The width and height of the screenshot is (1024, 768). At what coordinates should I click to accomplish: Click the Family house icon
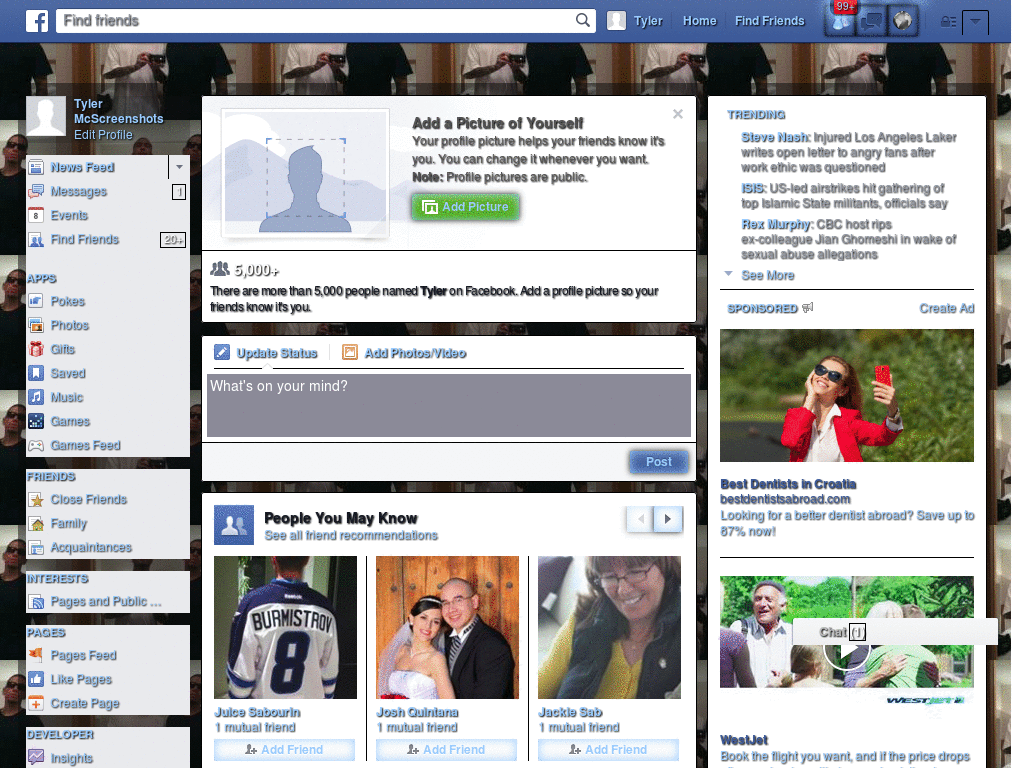pyautogui.click(x=36, y=524)
